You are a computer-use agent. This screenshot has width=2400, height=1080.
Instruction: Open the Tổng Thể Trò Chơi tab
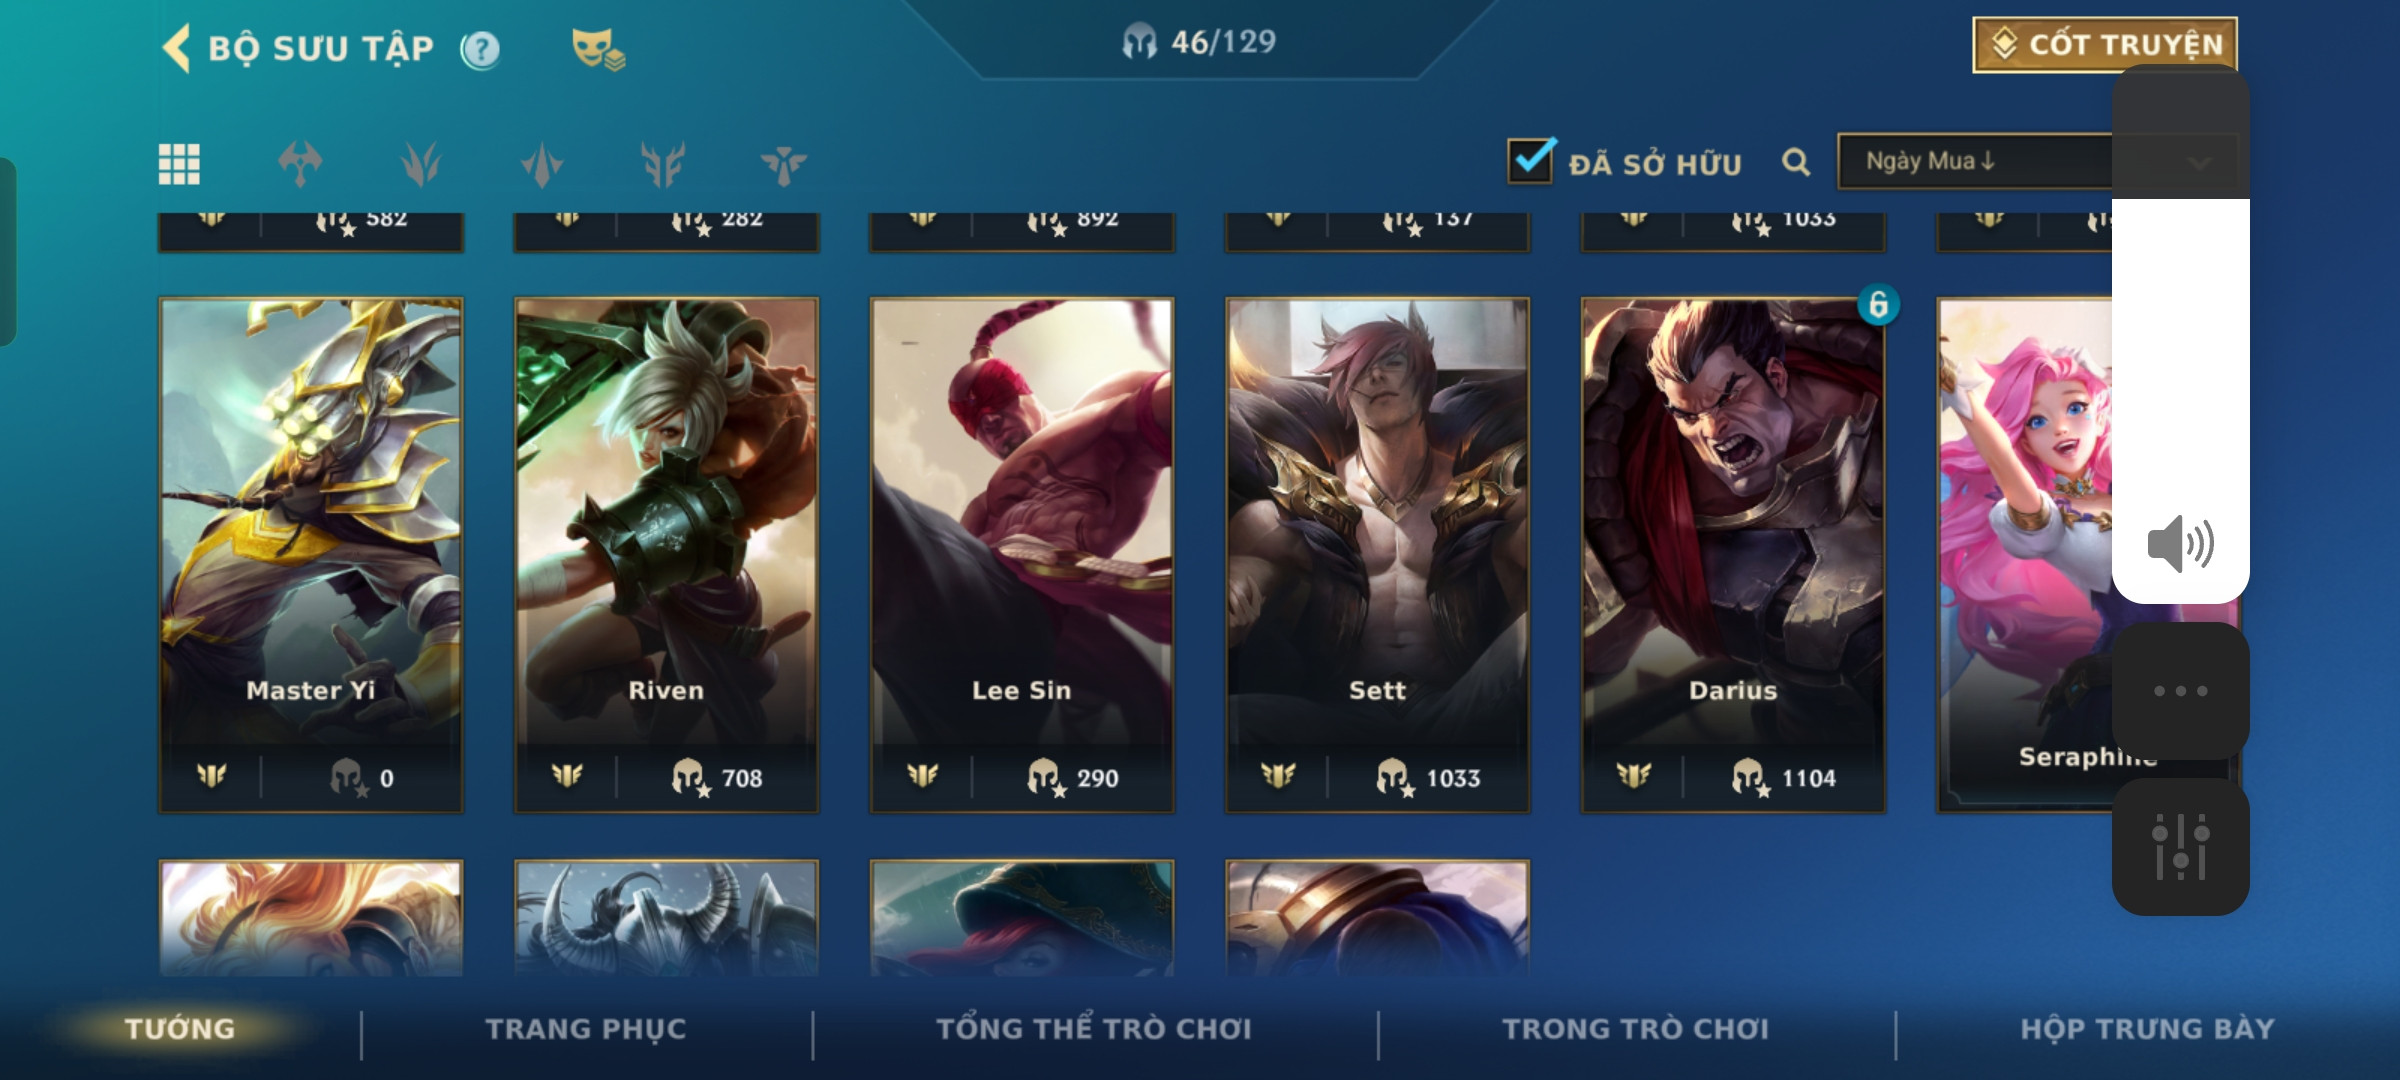[1094, 1029]
